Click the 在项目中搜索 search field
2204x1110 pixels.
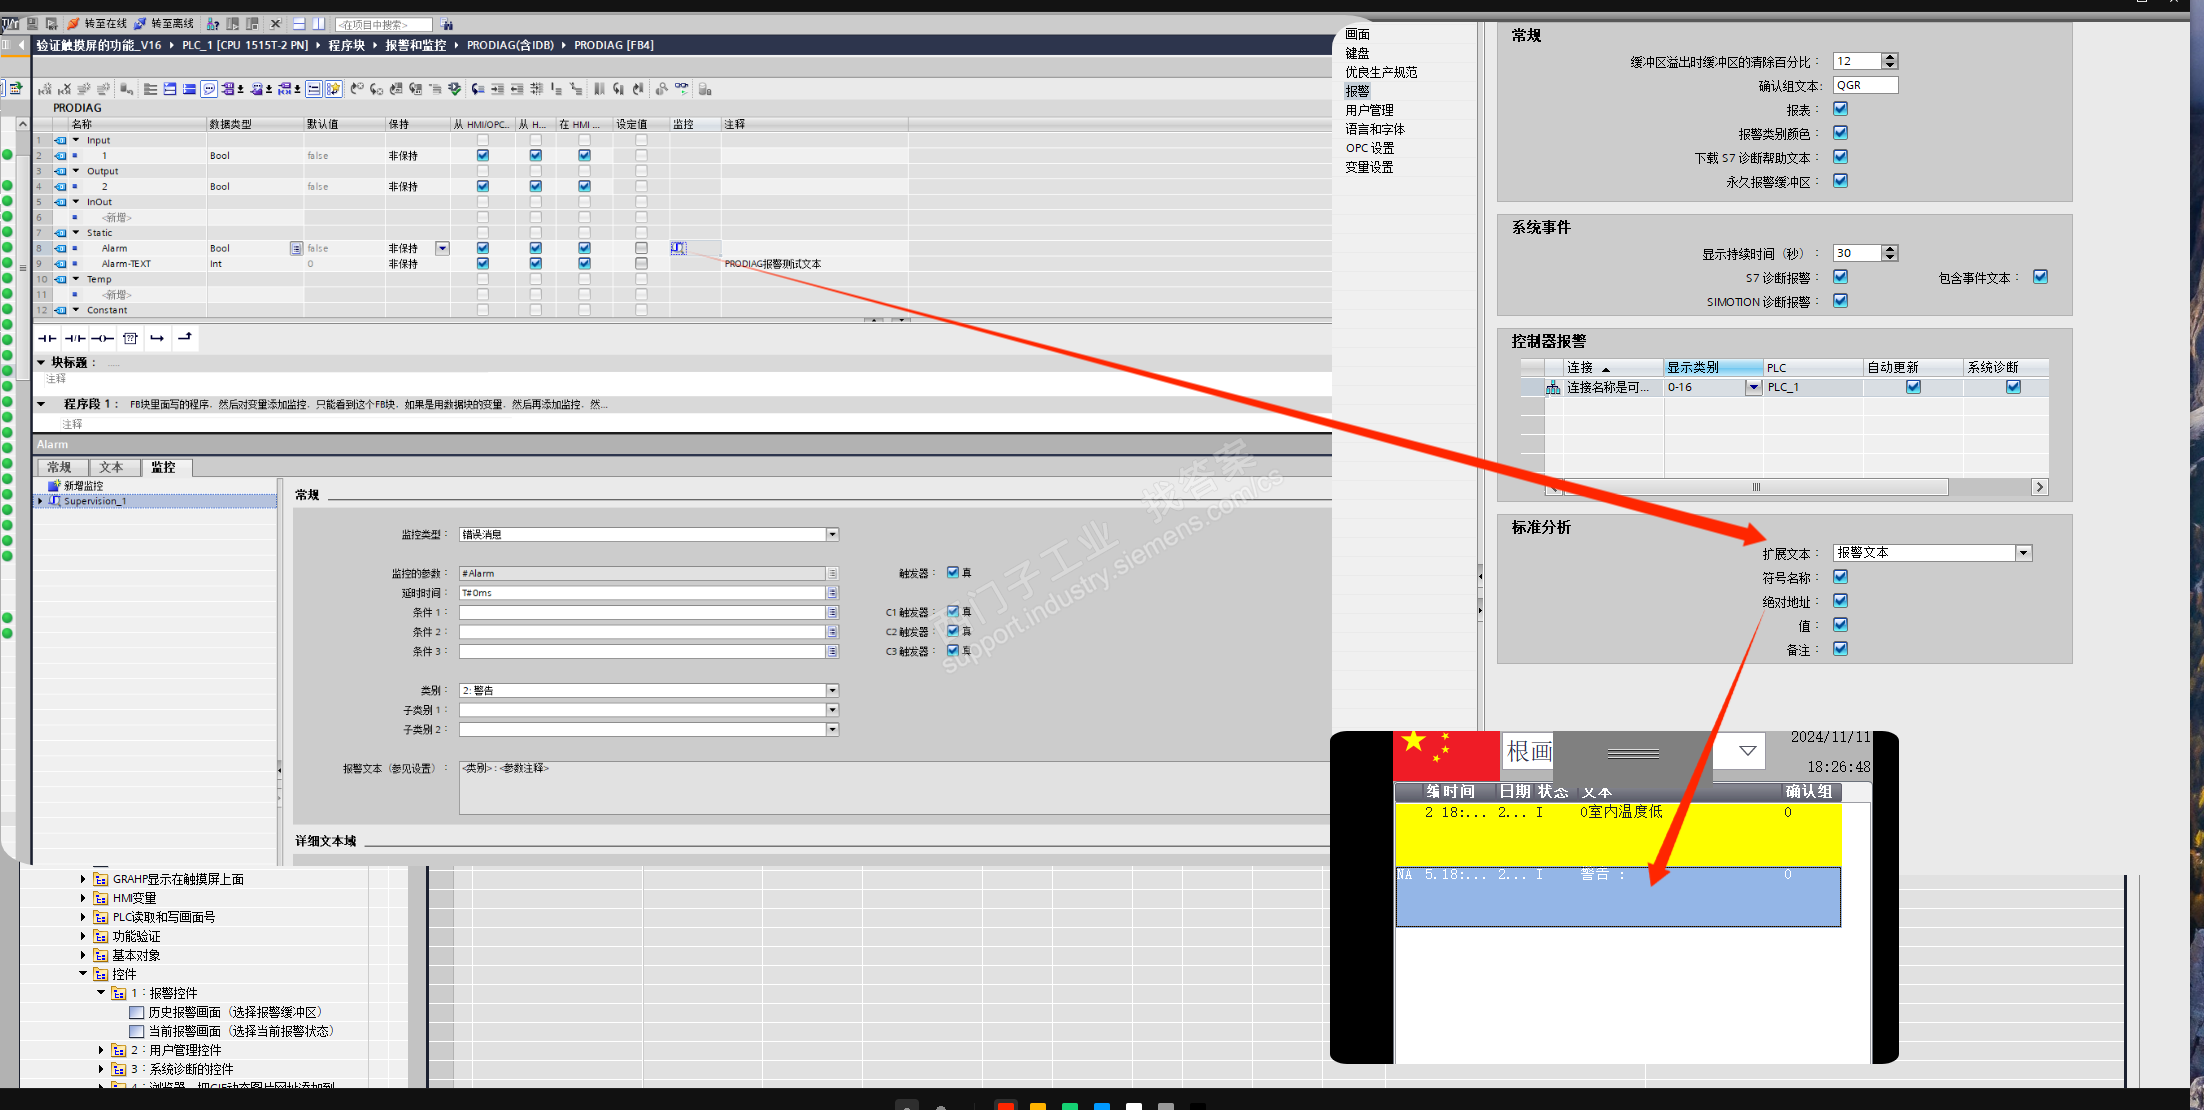(383, 24)
